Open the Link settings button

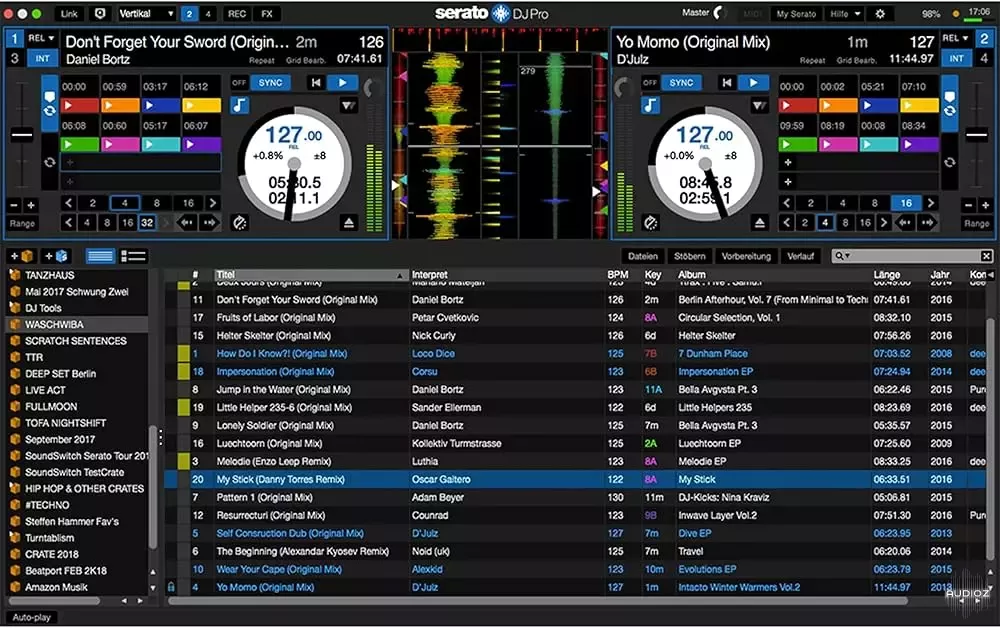click(69, 13)
